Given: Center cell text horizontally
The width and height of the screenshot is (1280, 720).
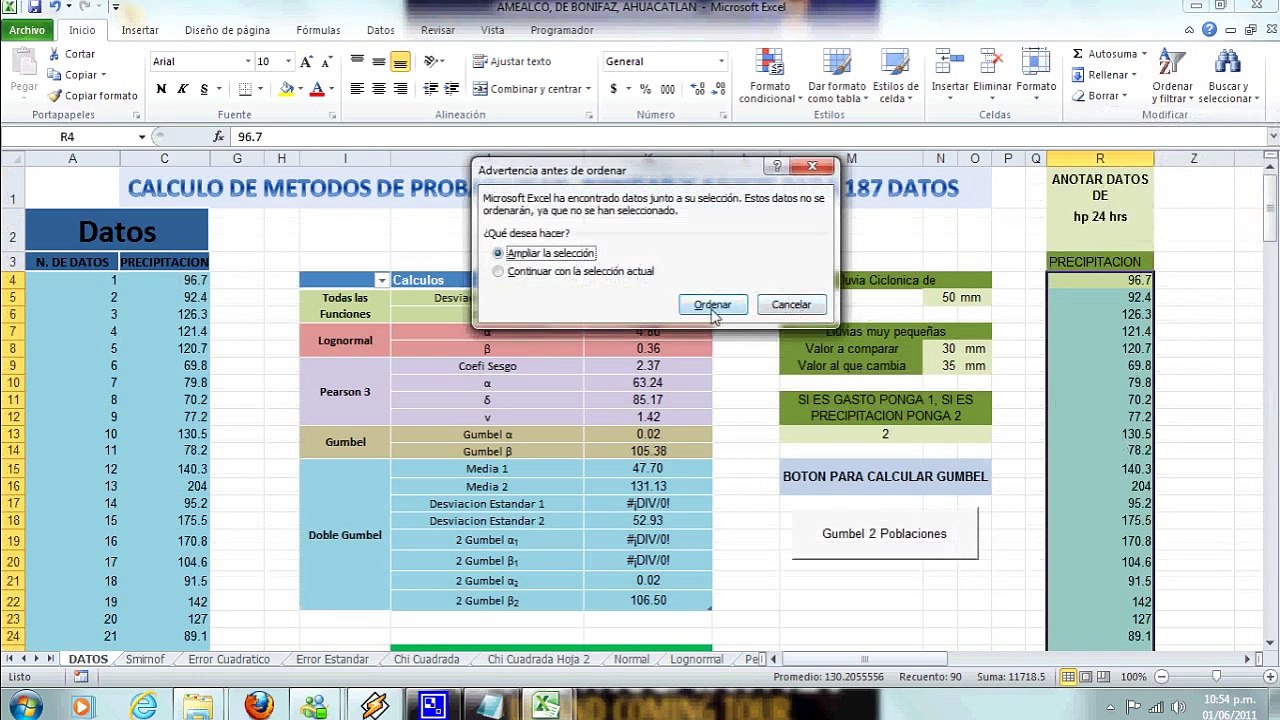Looking at the screenshot, I should 378,89.
